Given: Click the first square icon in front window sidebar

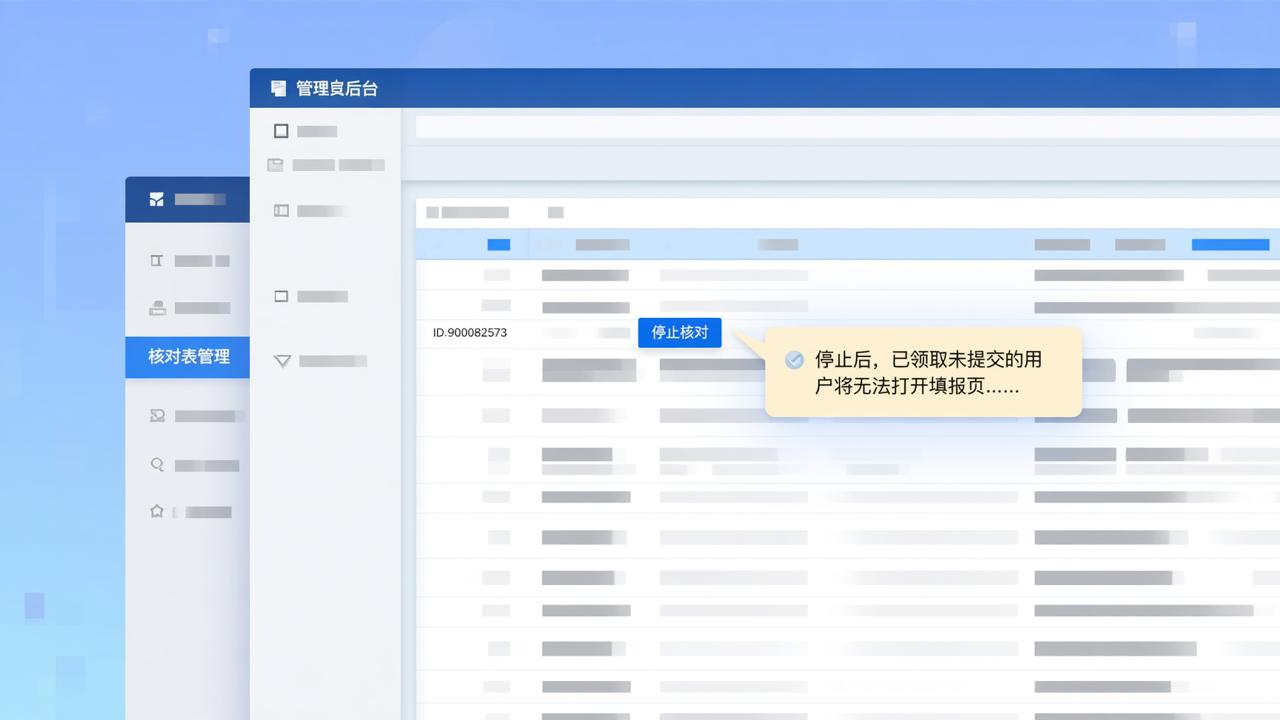Looking at the screenshot, I should coord(281,131).
